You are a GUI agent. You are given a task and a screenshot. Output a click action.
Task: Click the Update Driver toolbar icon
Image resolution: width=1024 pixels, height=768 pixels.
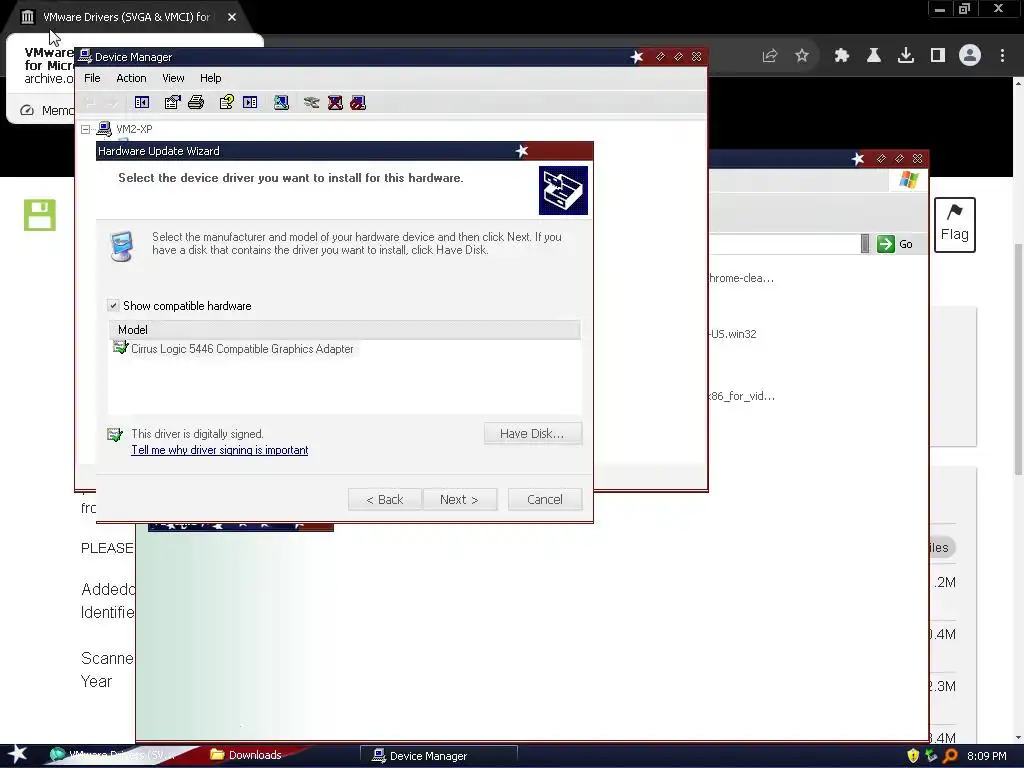pos(312,103)
